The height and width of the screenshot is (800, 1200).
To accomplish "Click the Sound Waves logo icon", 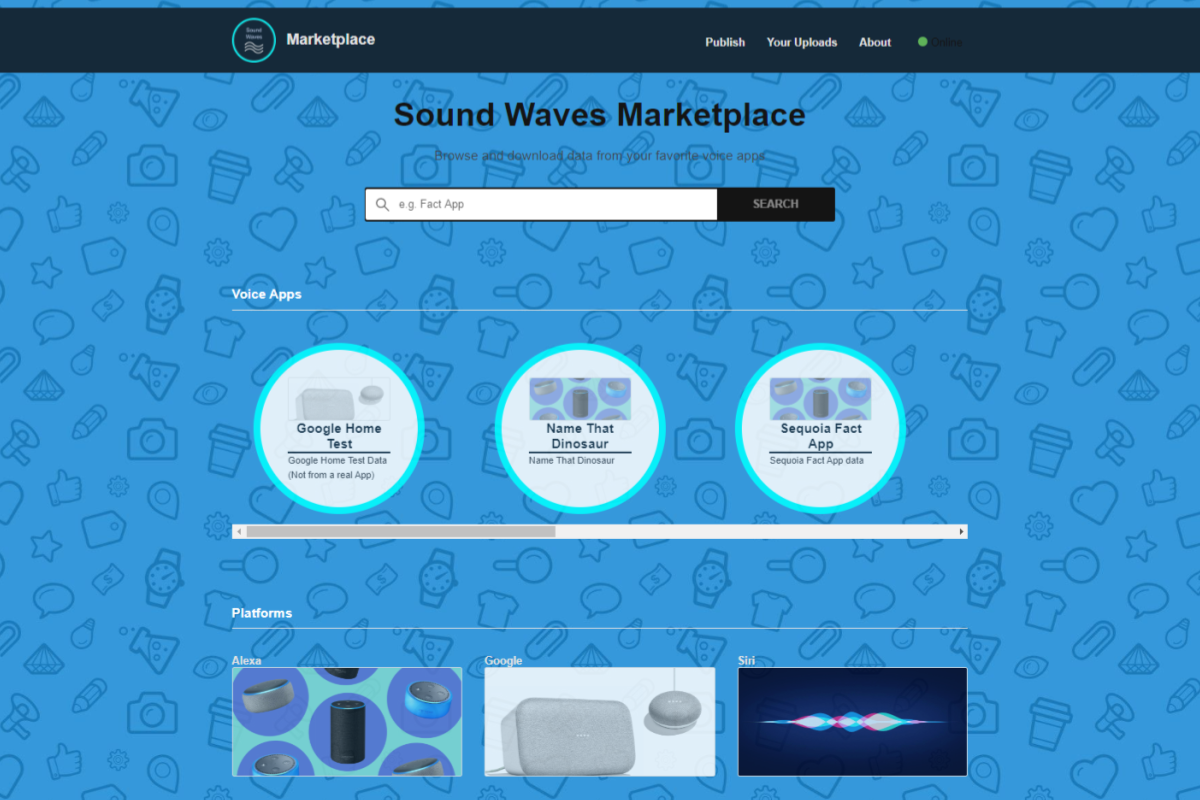I will (x=253, y=40).
